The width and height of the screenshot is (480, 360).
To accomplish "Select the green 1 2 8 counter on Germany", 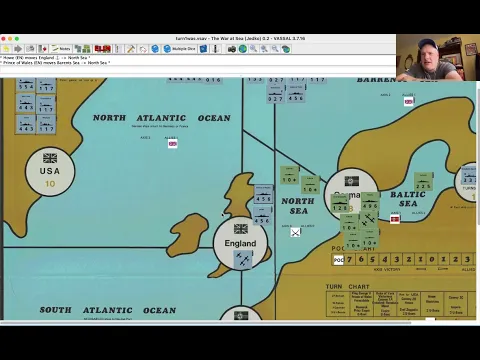I will (x=340, y=203).
